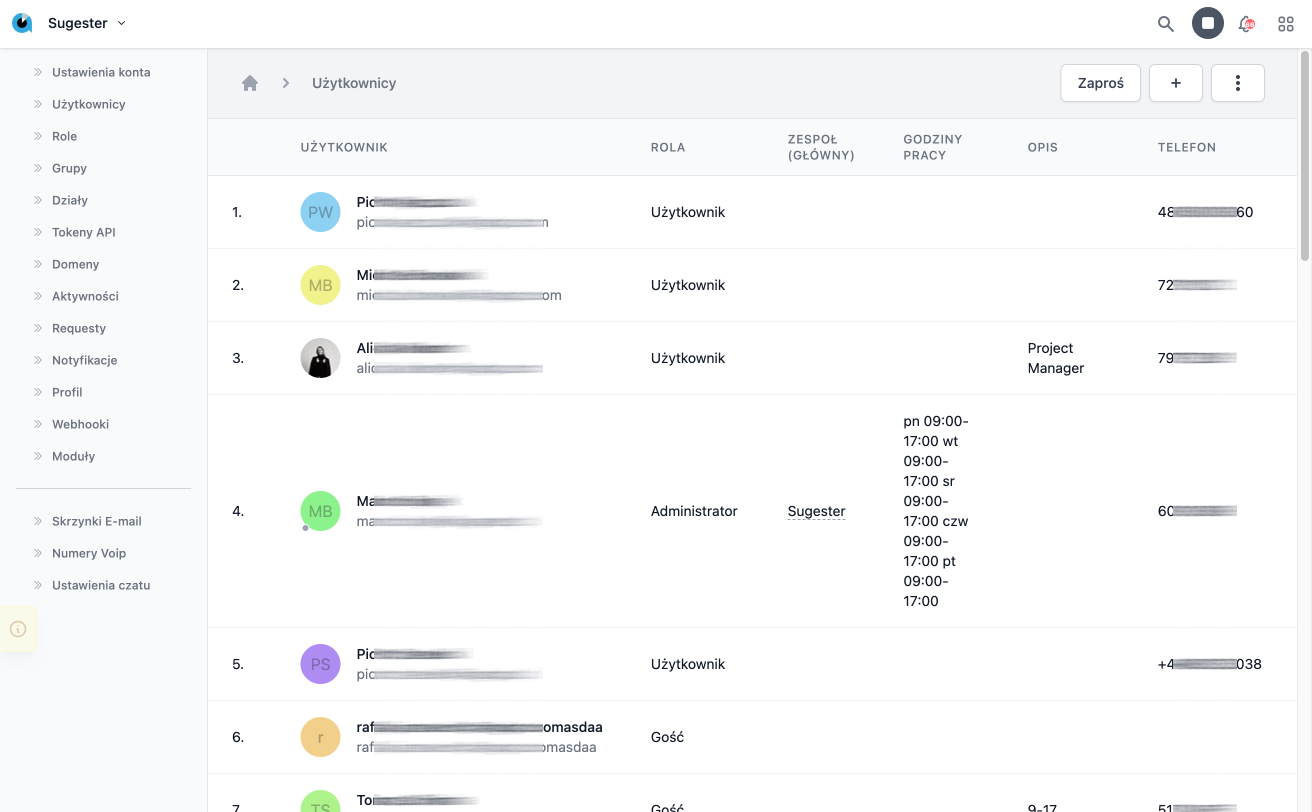Click the yellow info icon on left edge

click(x=18, y=629)
